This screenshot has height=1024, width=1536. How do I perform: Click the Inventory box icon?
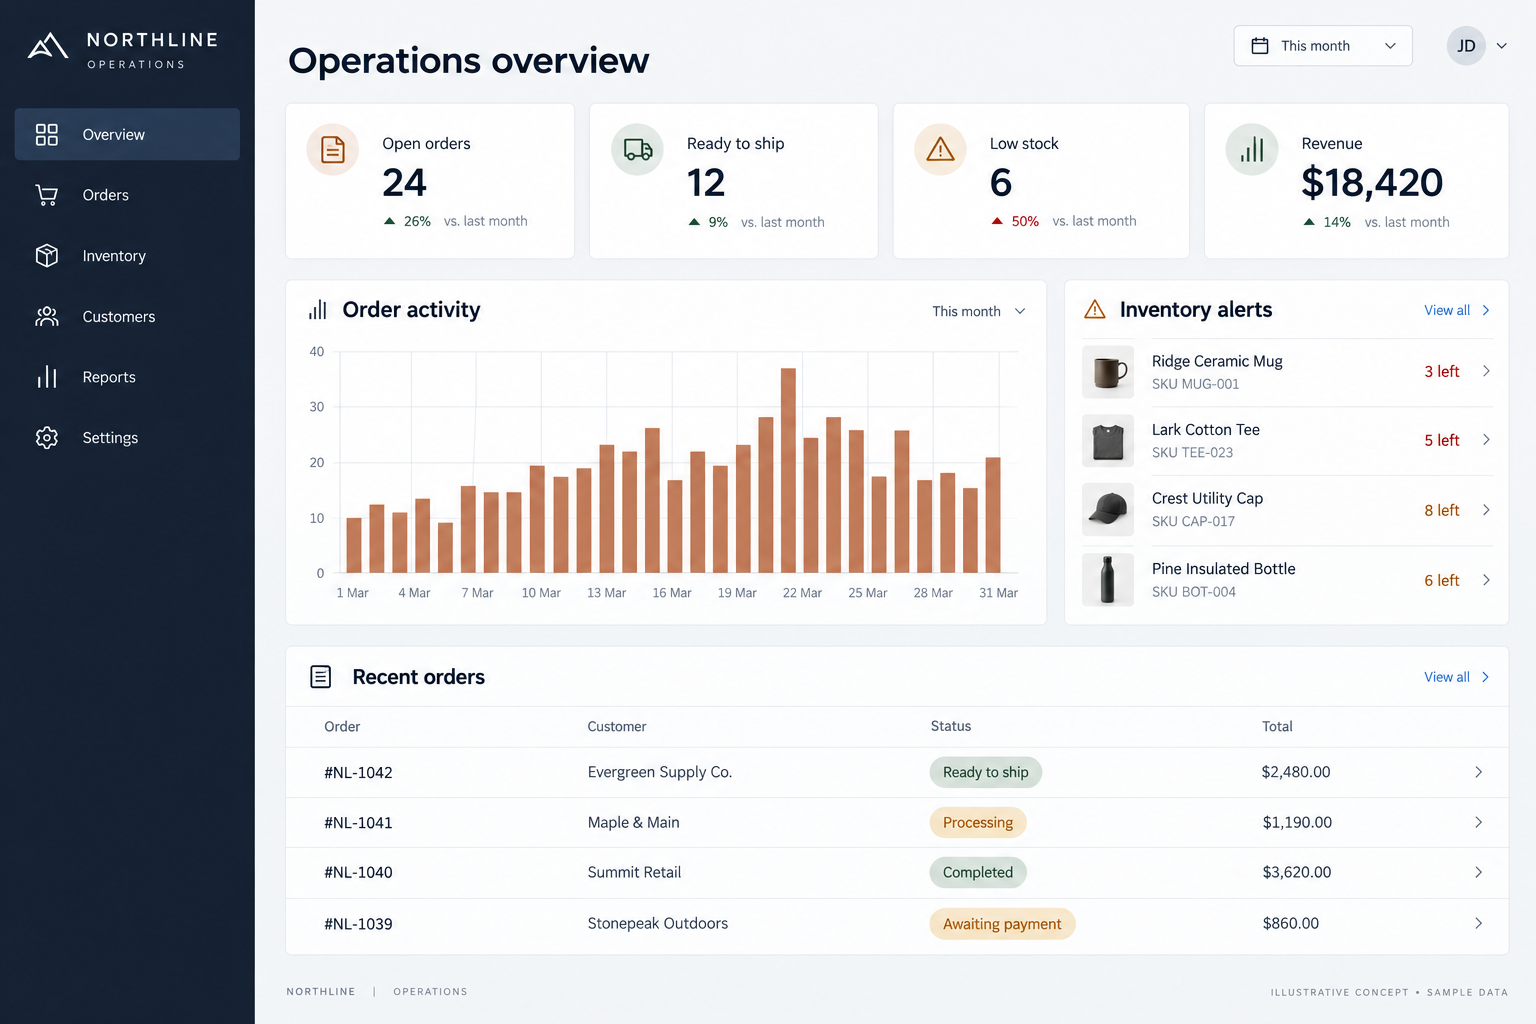click(x=47, y=256)
